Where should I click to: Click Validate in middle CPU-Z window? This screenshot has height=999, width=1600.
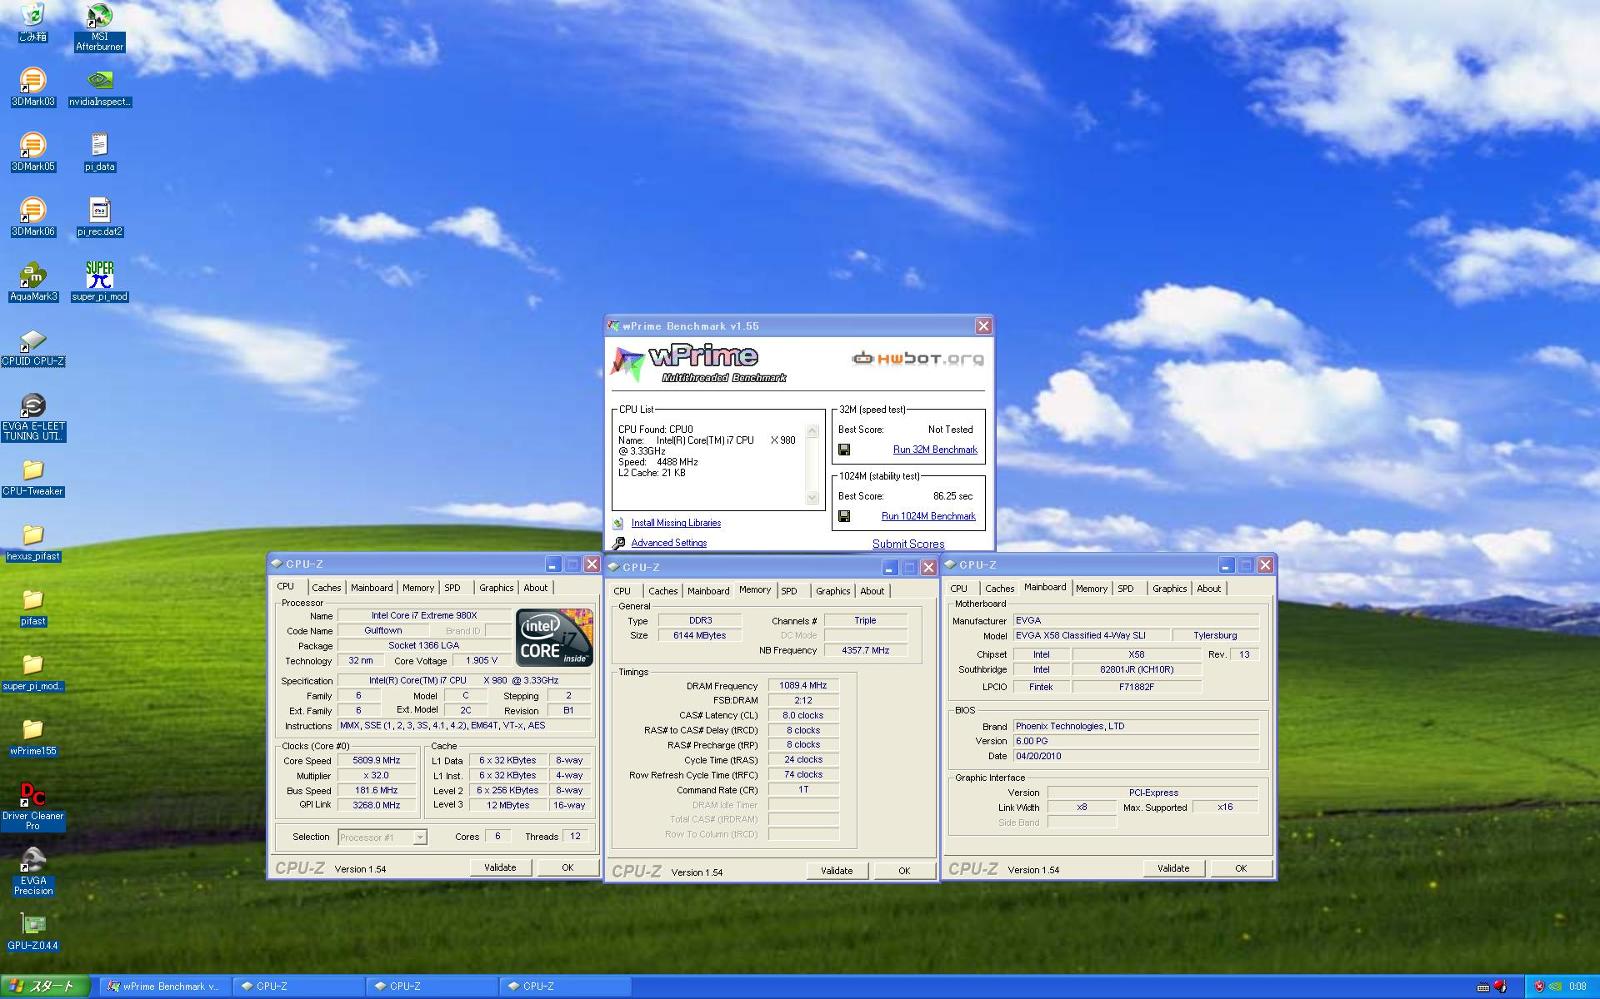837,871
